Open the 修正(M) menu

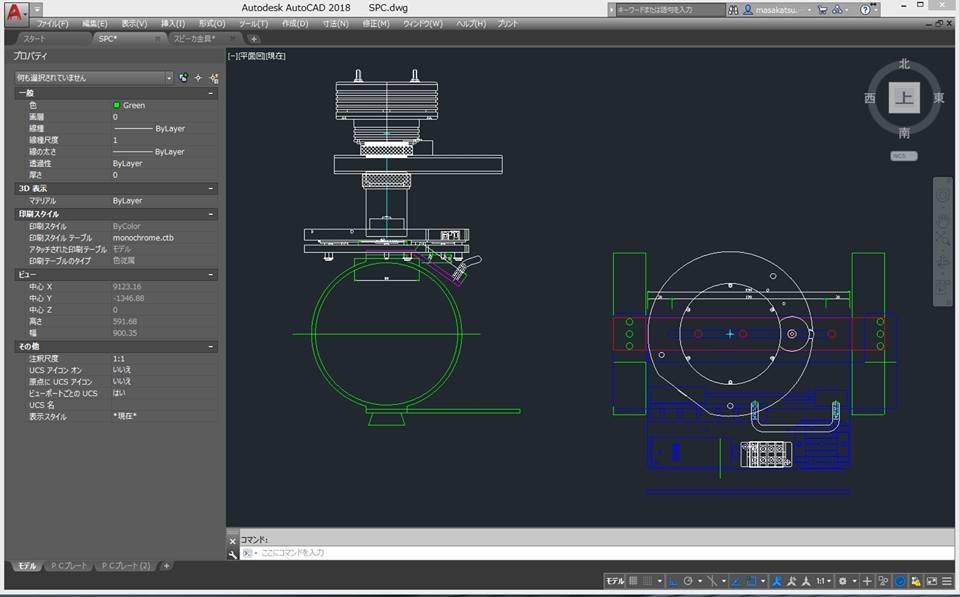coord(375,24)
